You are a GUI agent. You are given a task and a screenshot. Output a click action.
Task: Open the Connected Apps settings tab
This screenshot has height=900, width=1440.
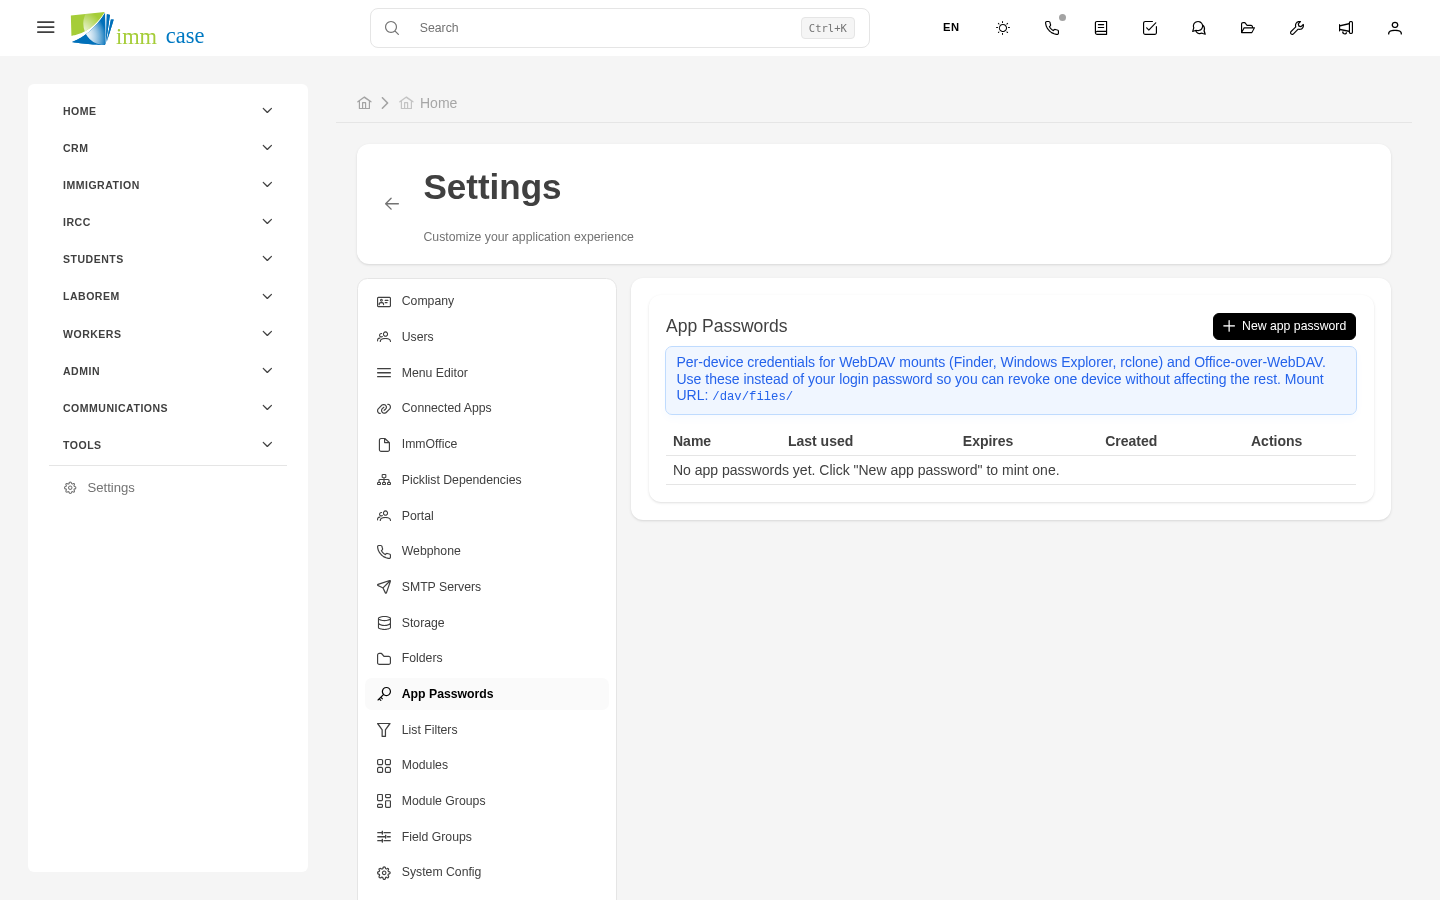point(487,408)
